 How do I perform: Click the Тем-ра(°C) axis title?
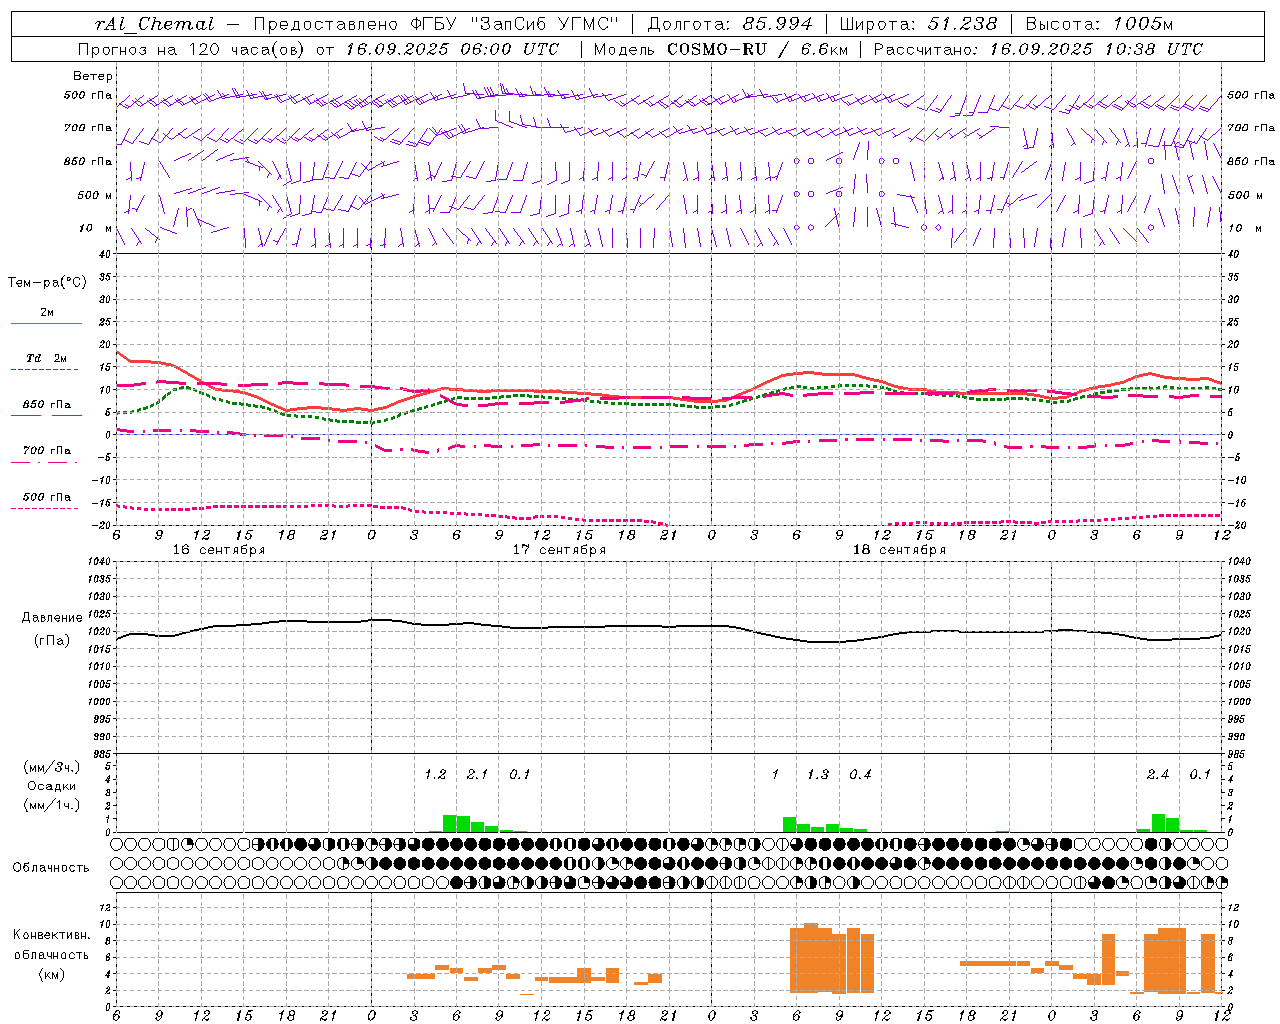[47, 283]
